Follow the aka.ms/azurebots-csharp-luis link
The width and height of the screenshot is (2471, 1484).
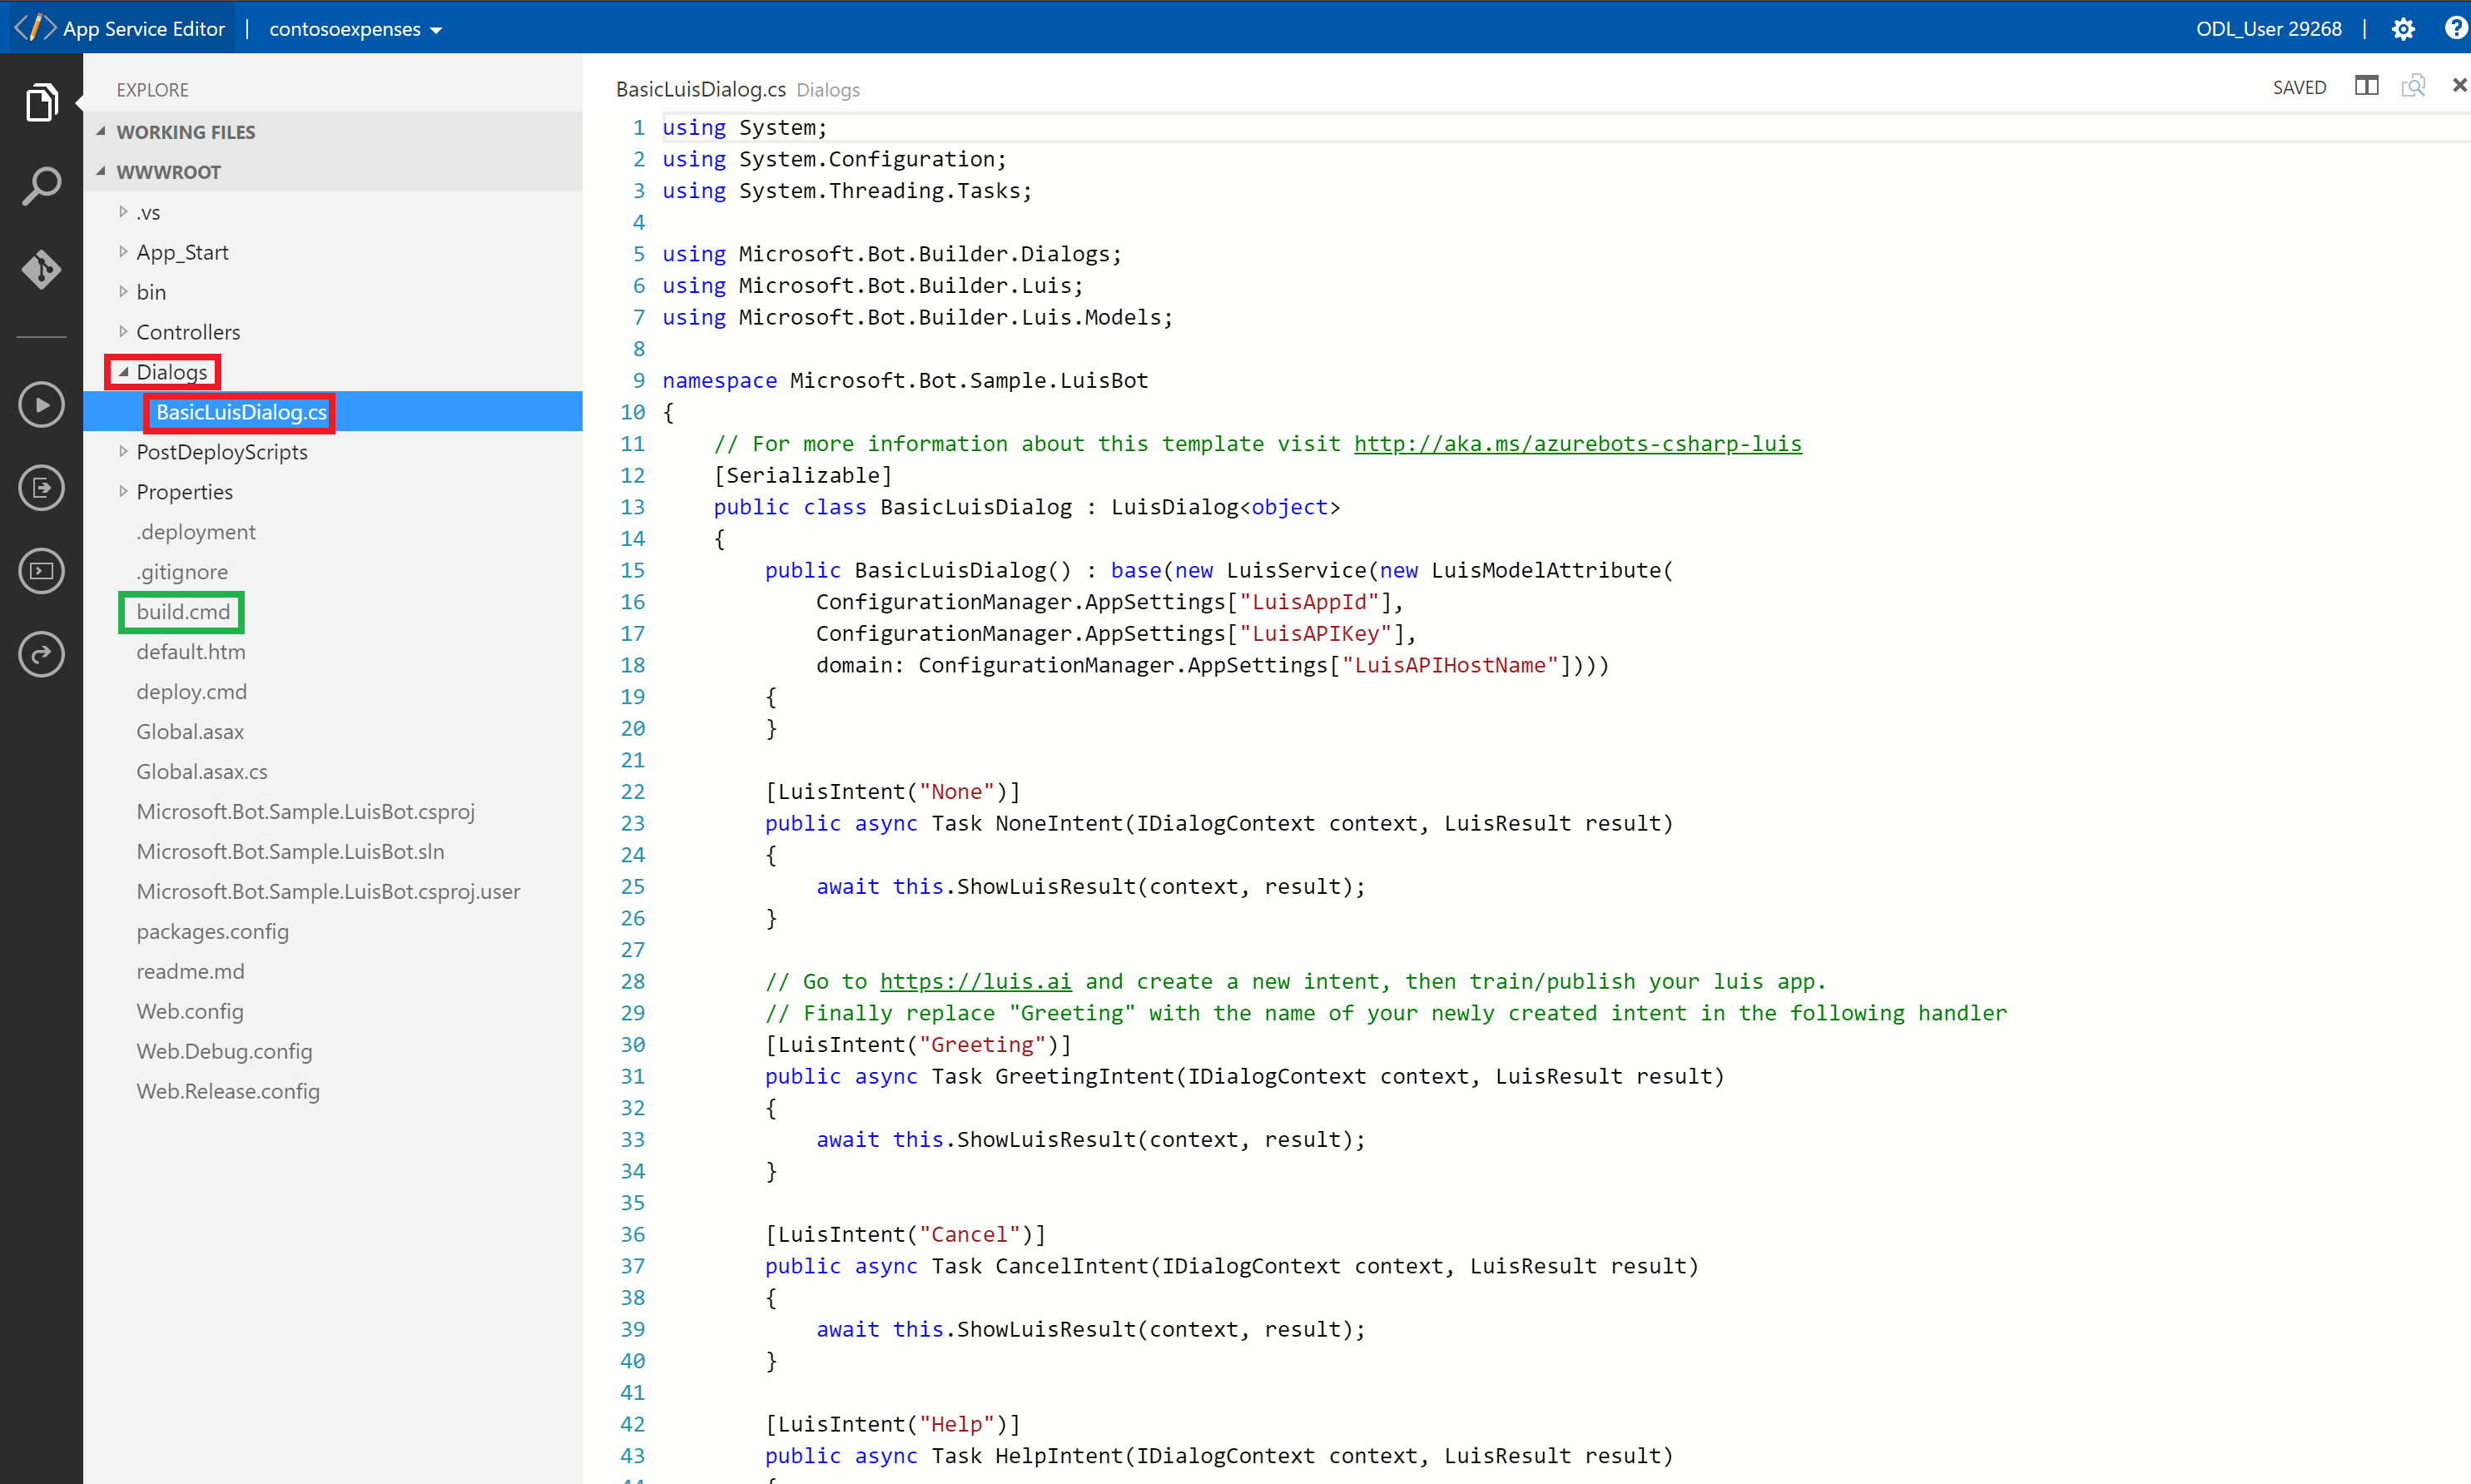1577,444
